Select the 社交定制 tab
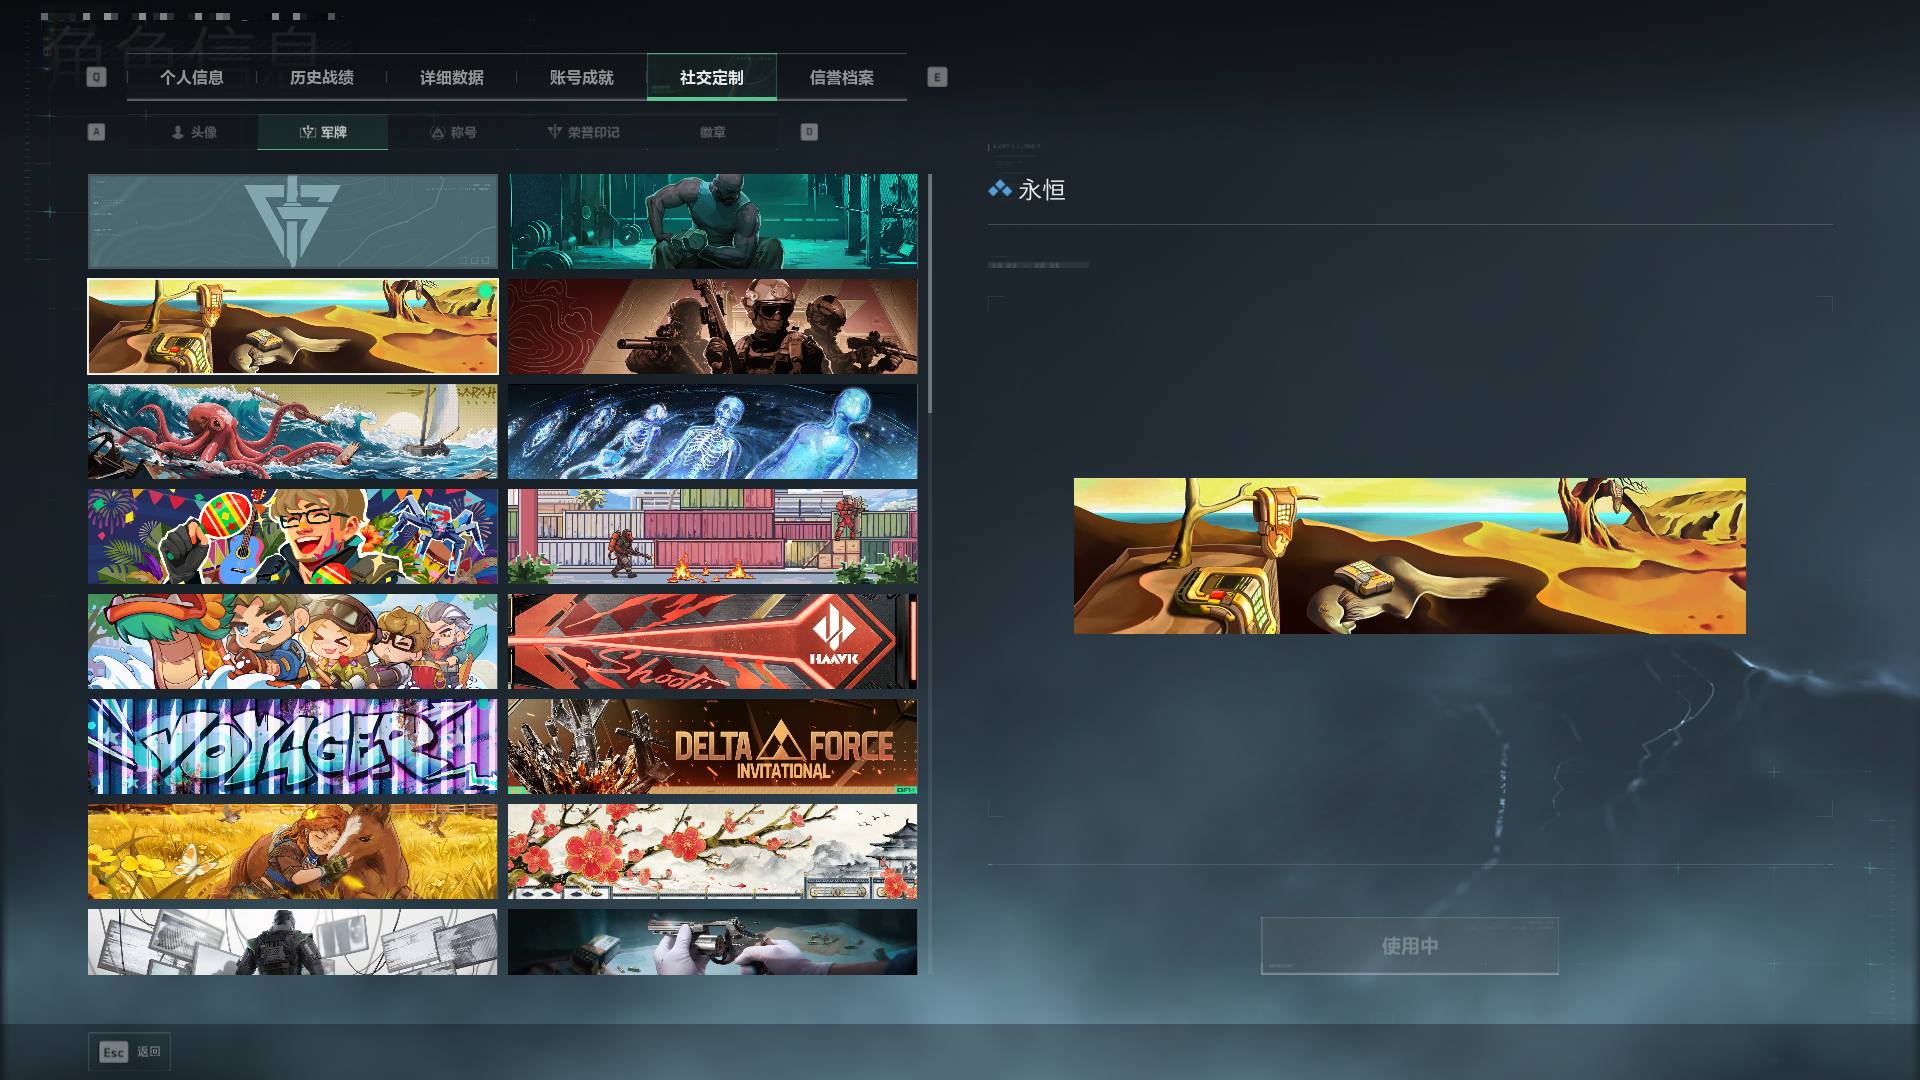 tap(712, 77)
